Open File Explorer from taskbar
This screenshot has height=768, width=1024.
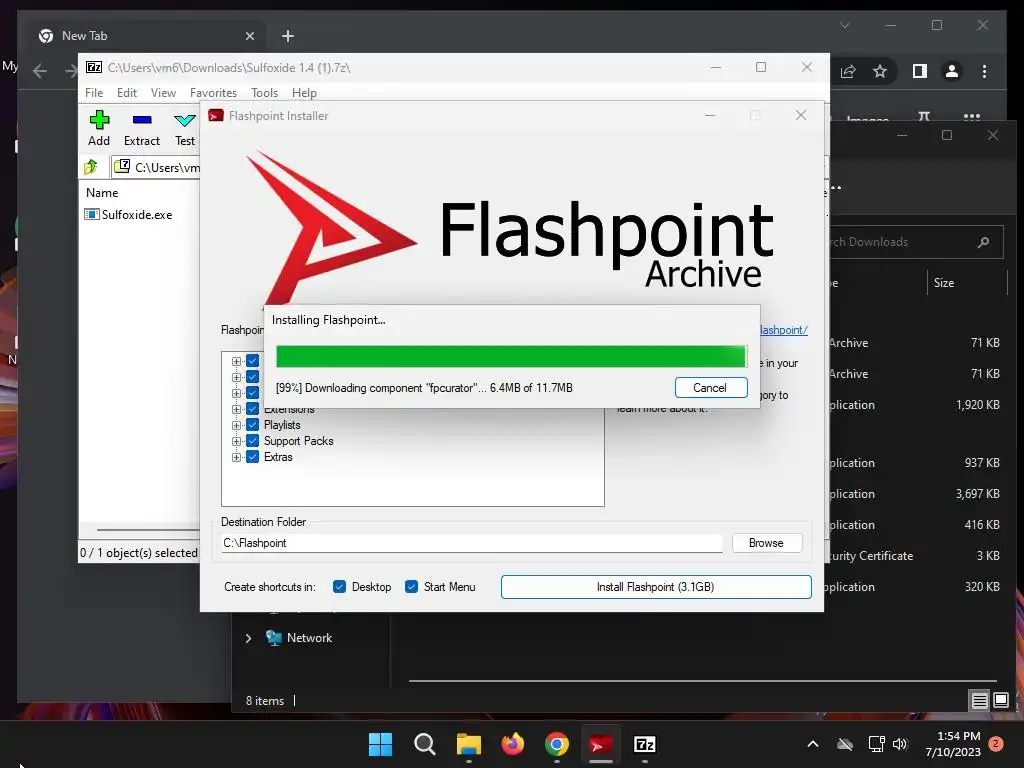pos(469,744)
